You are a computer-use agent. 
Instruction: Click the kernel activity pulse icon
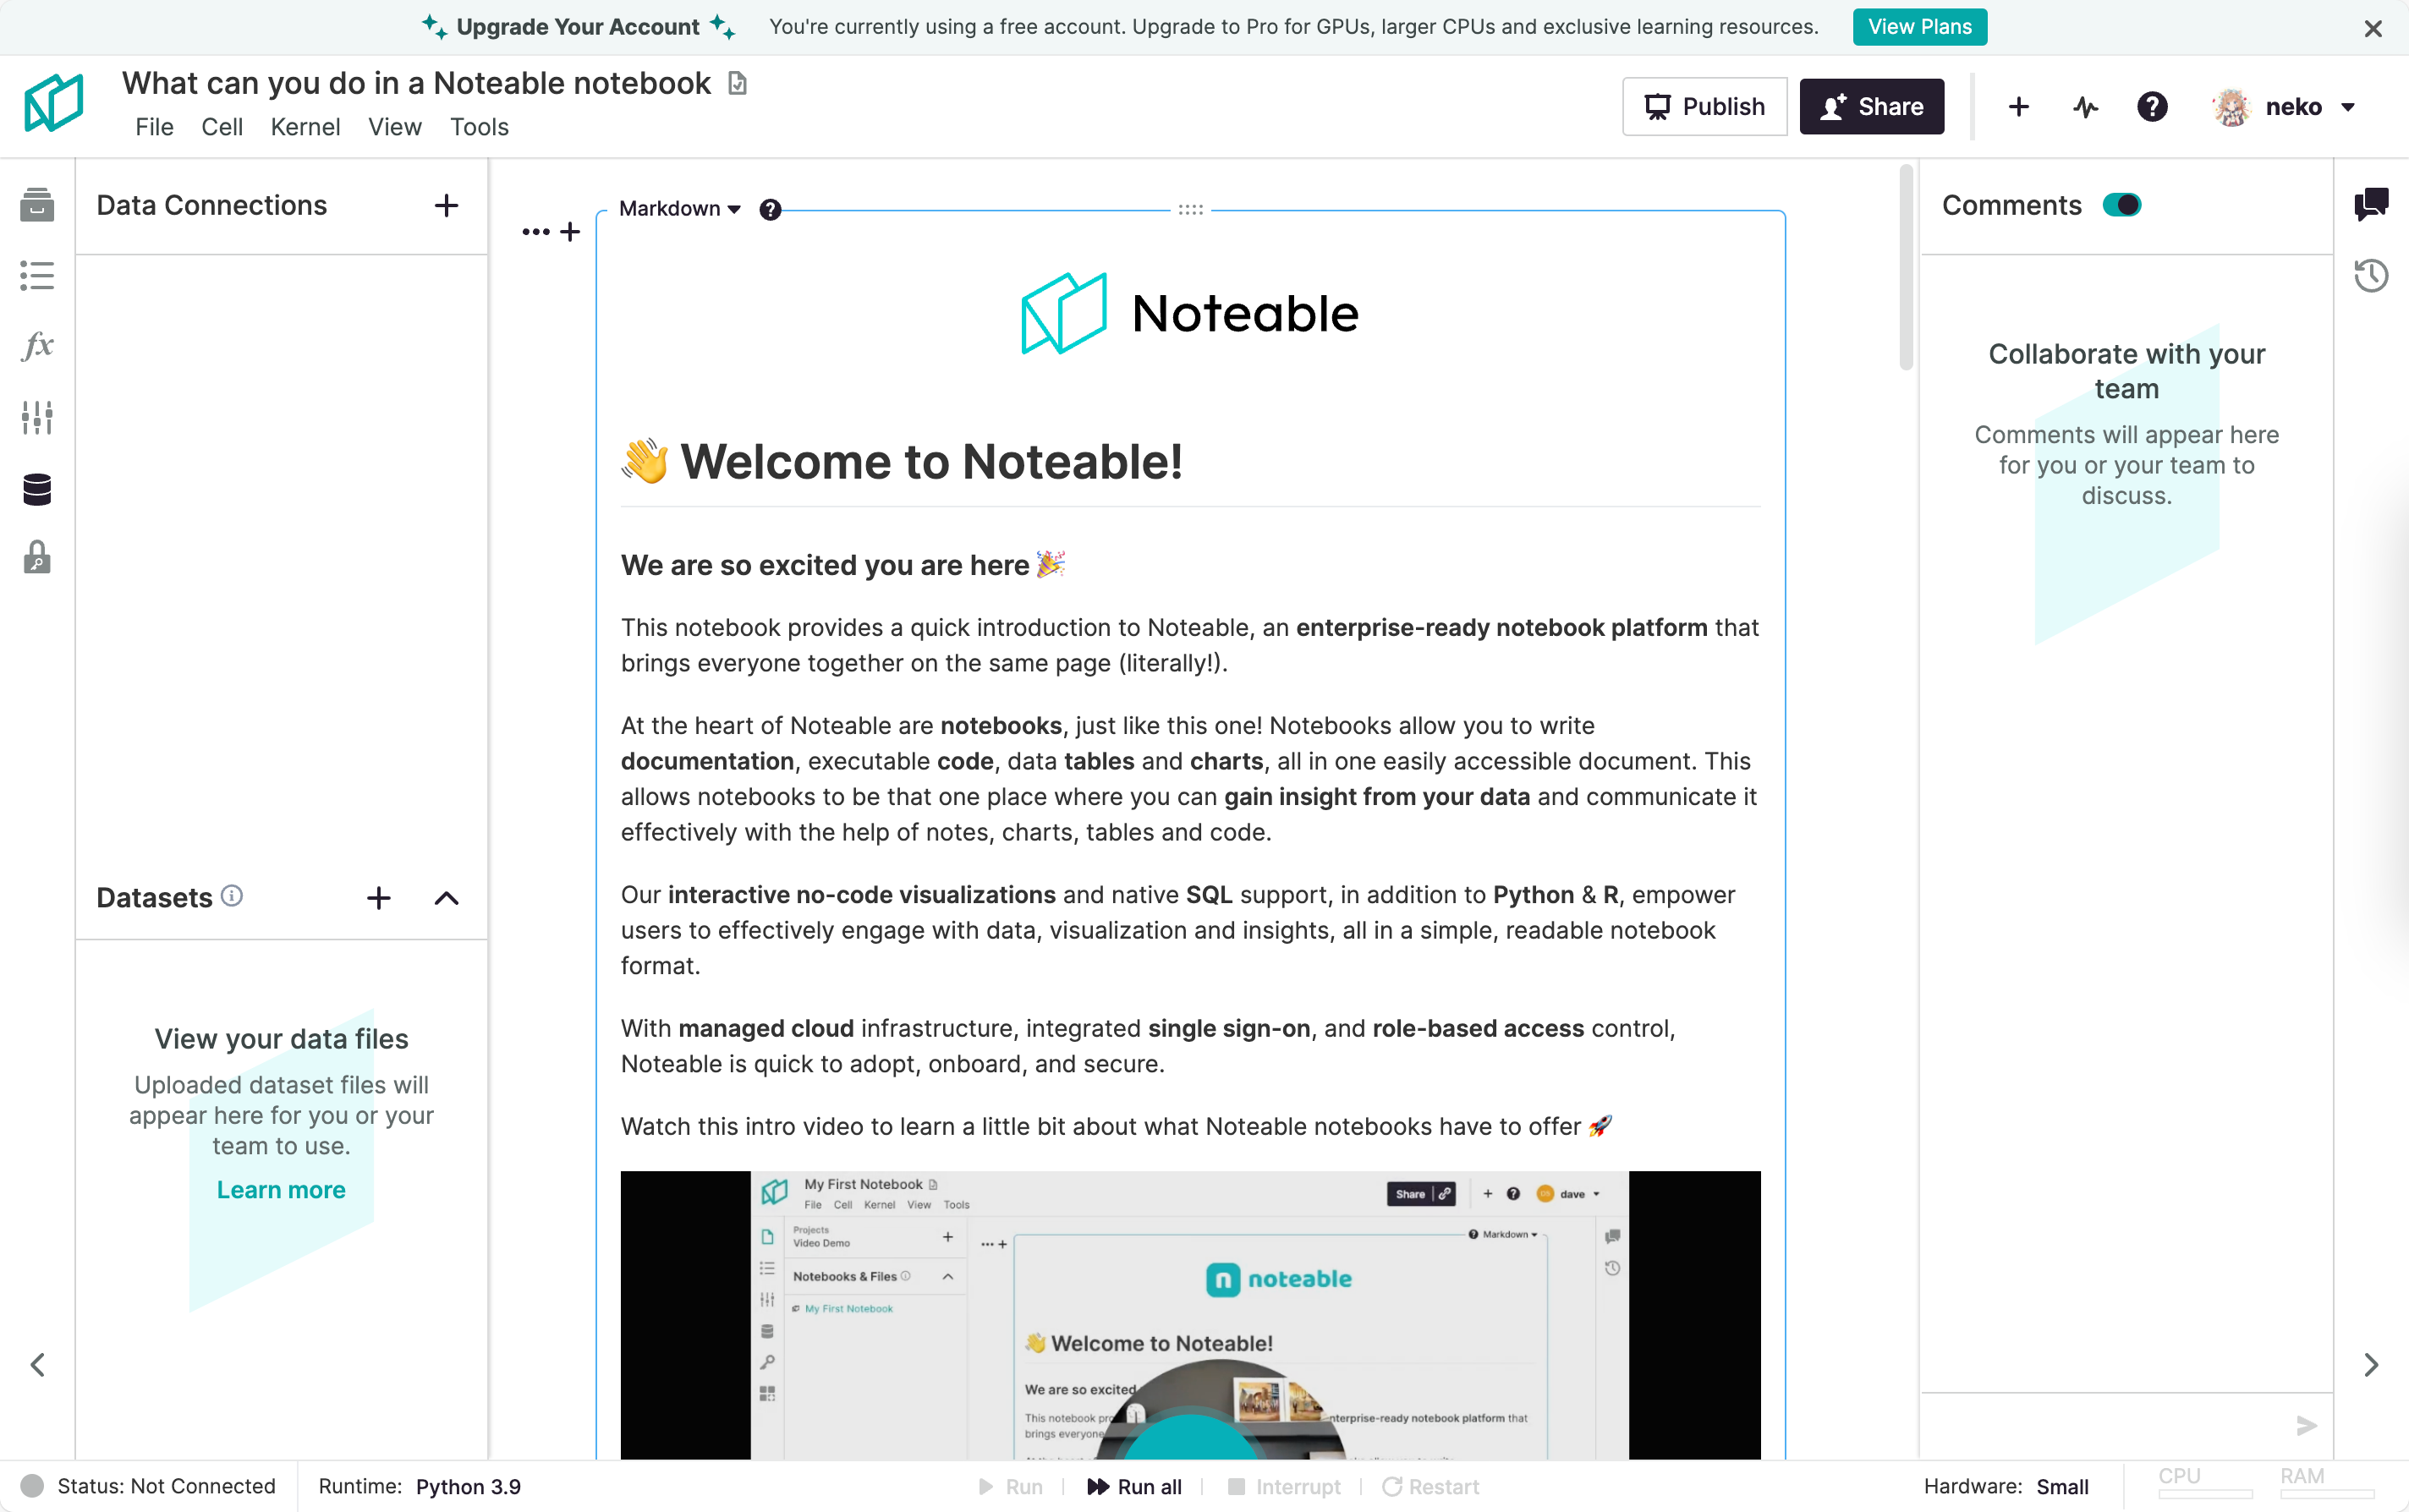coord(2085,107)
